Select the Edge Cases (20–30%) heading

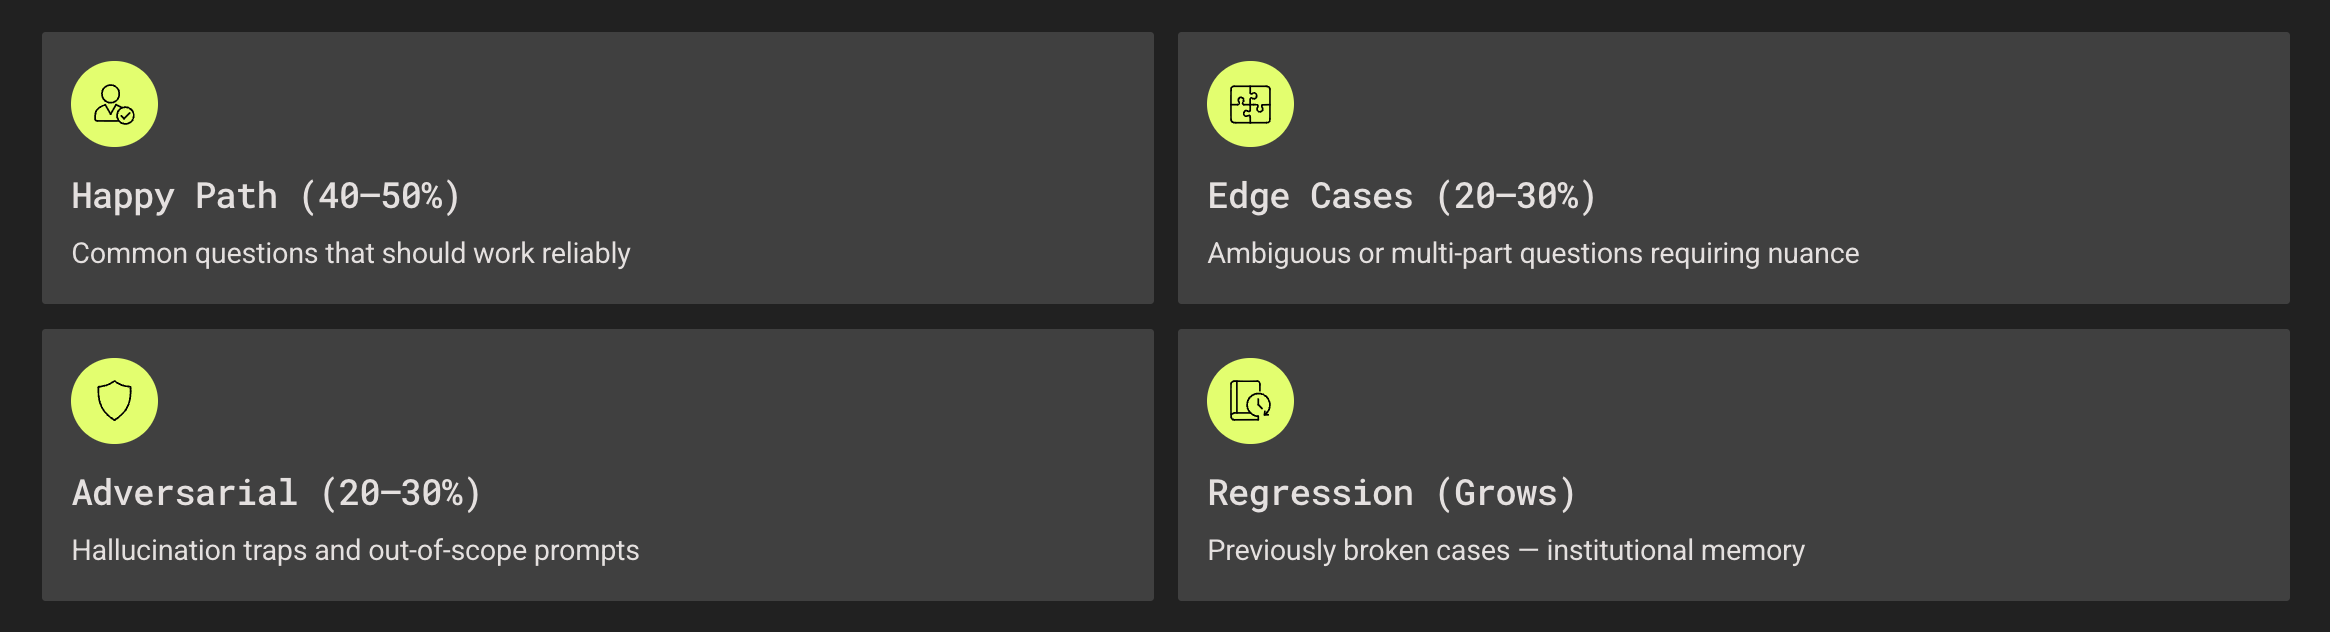click(x=1402, y=196)
